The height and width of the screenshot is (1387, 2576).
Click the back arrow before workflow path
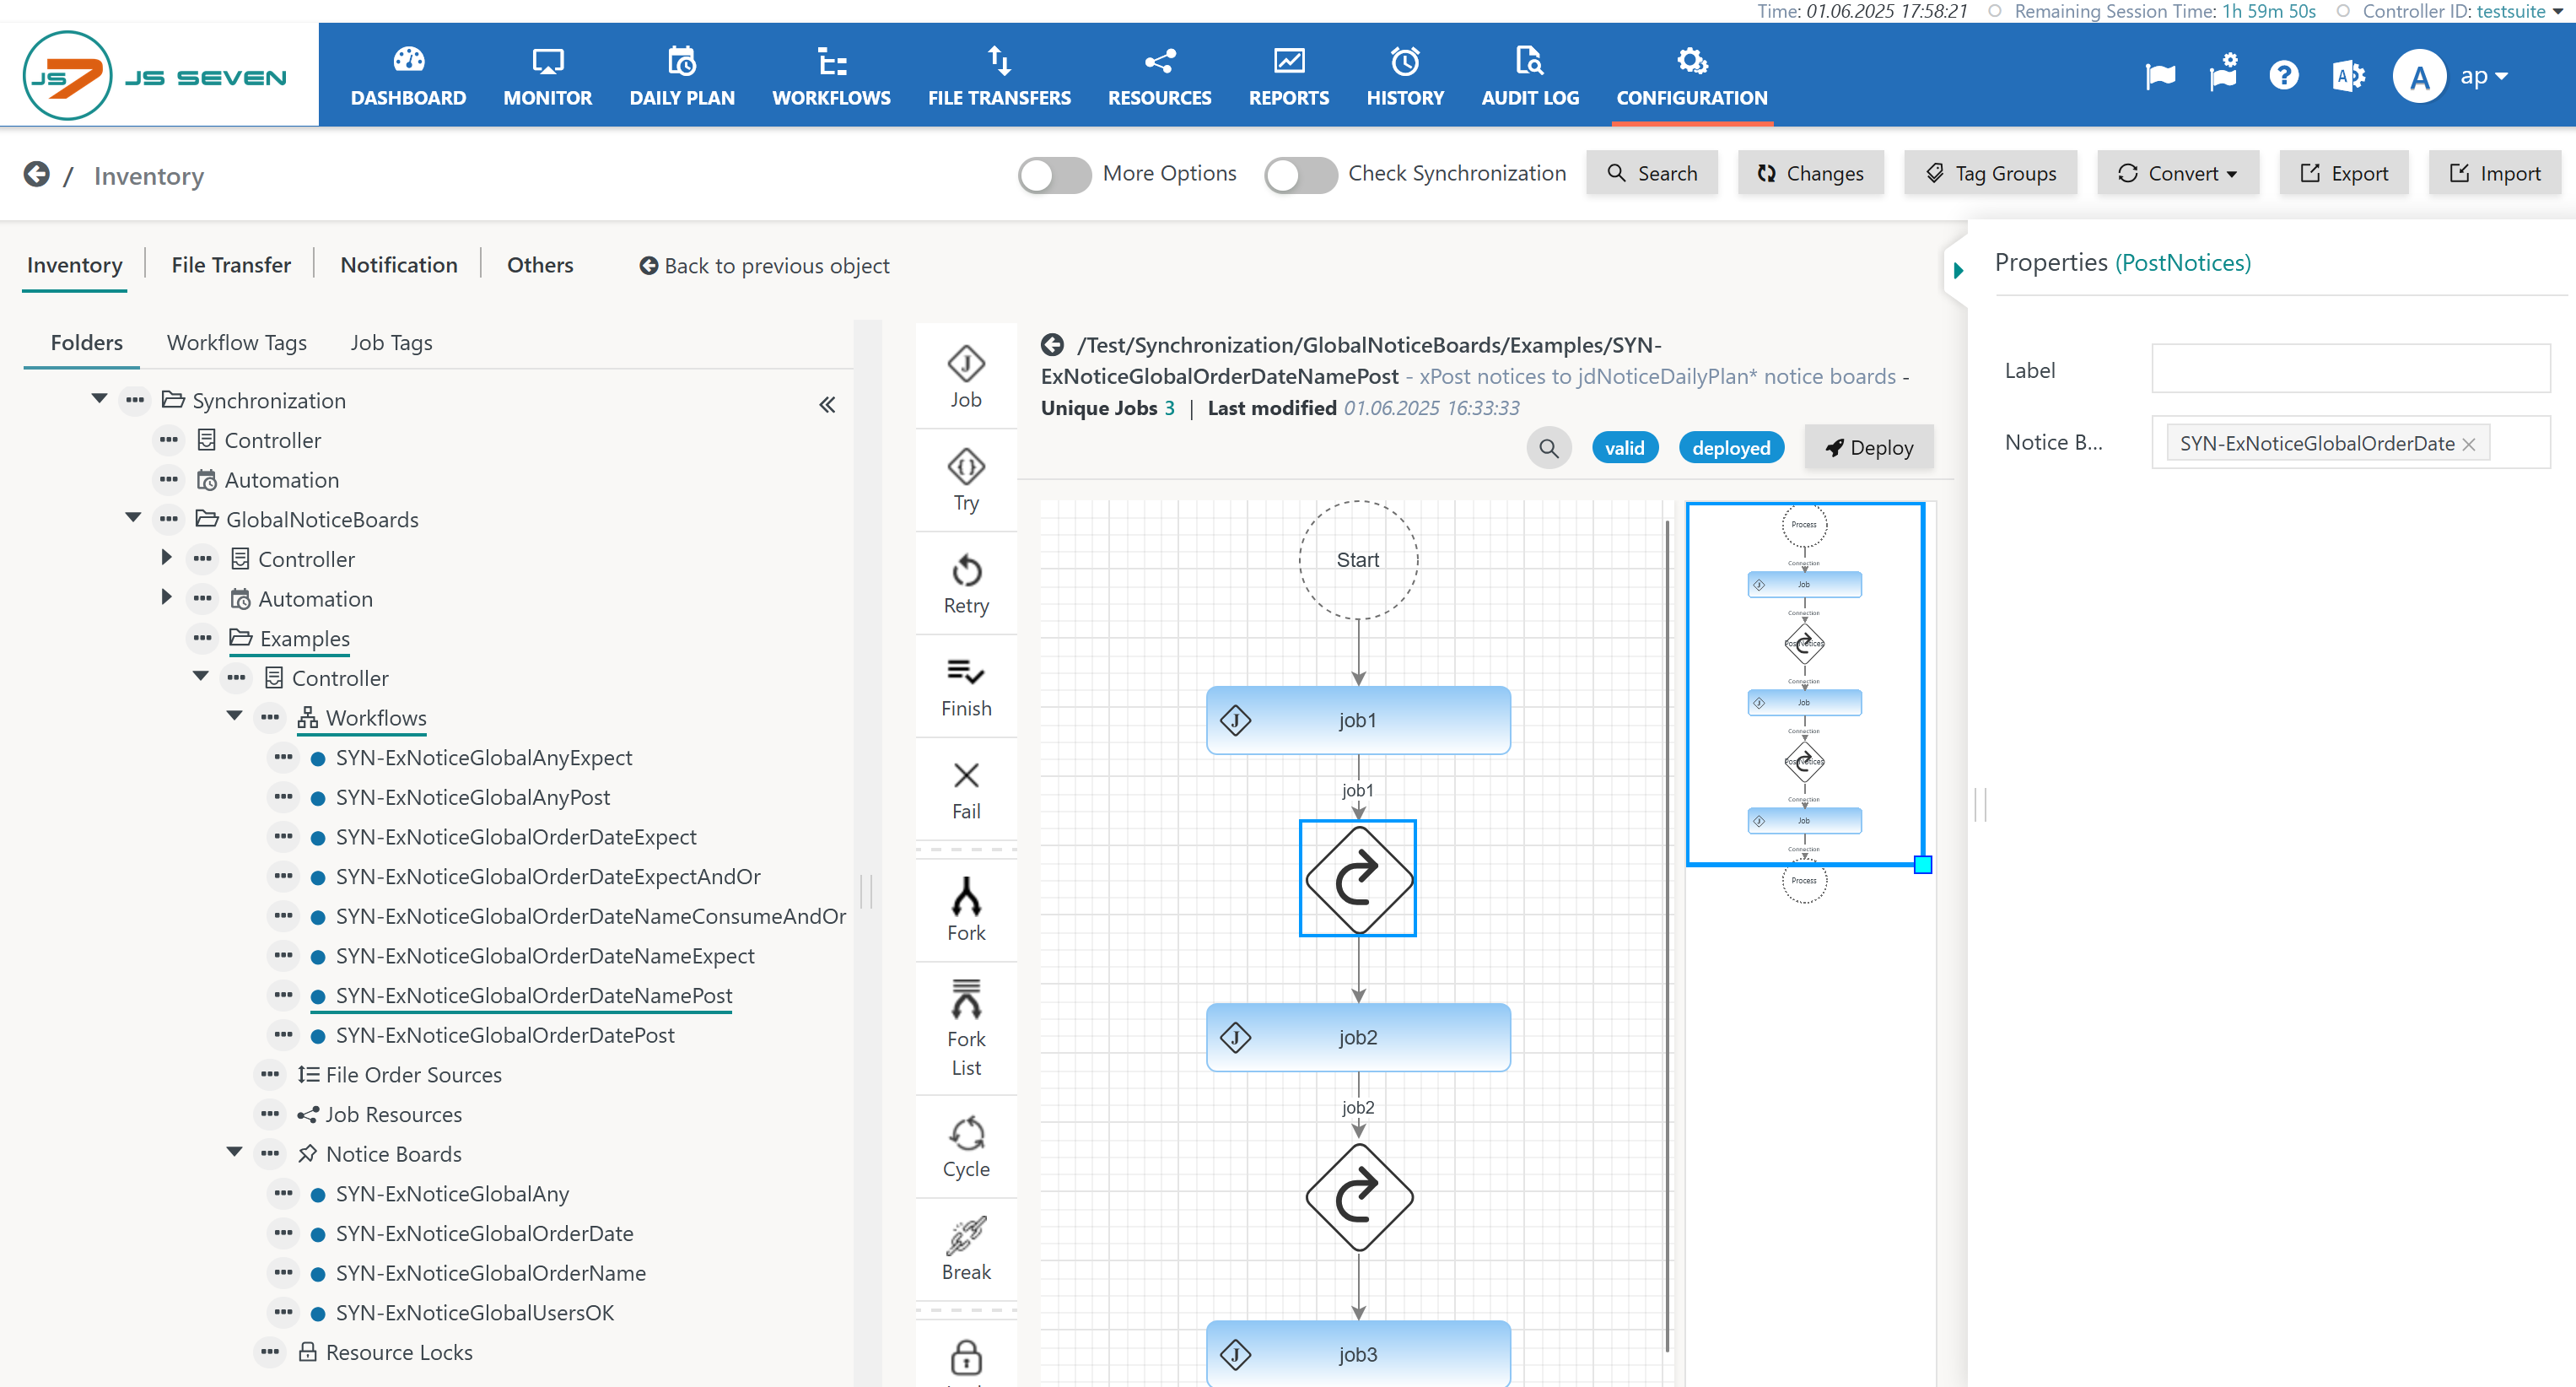[1051, 345]
